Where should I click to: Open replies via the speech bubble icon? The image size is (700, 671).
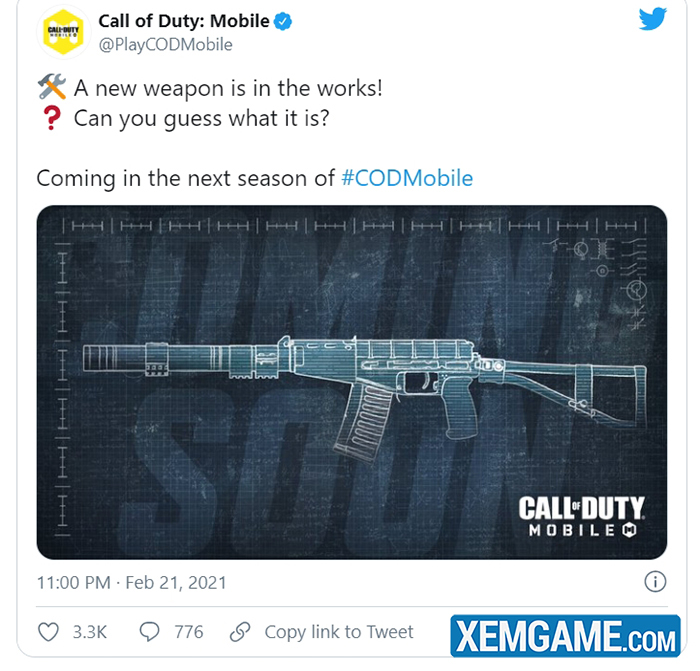150,632
